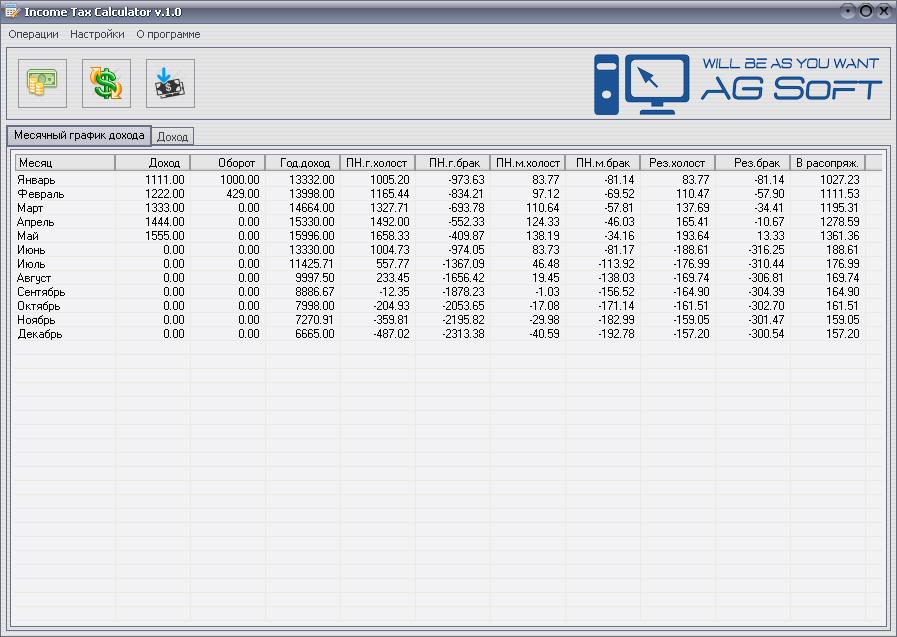Click the 13332.00 yearly income value
The image size is (897, 637).
click(x=311, y=180)
